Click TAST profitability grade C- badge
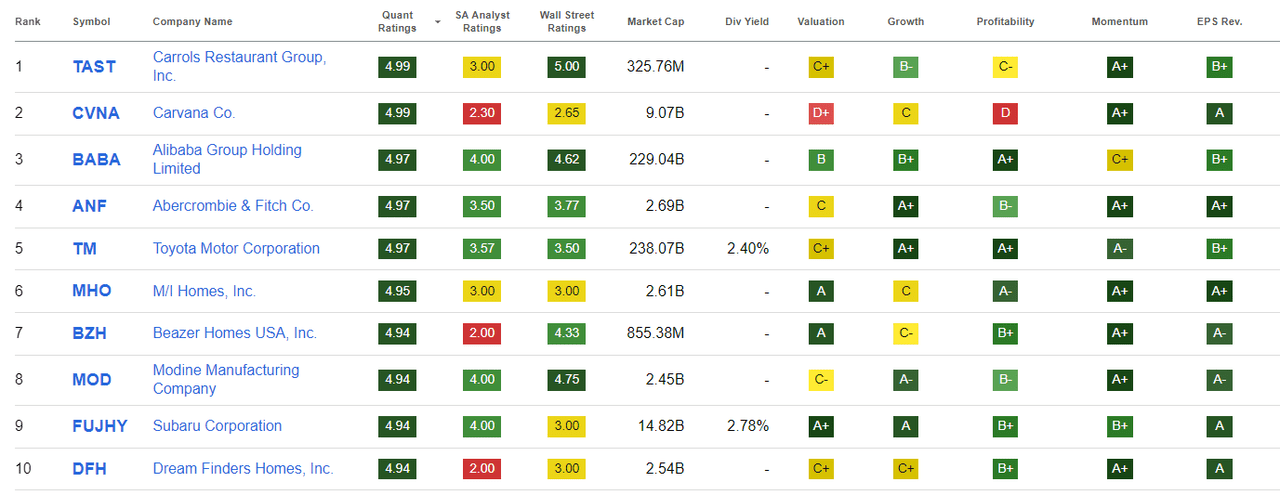Image resolution: width=1280 pixels, height=495 pixels. tap(1006, 67)
